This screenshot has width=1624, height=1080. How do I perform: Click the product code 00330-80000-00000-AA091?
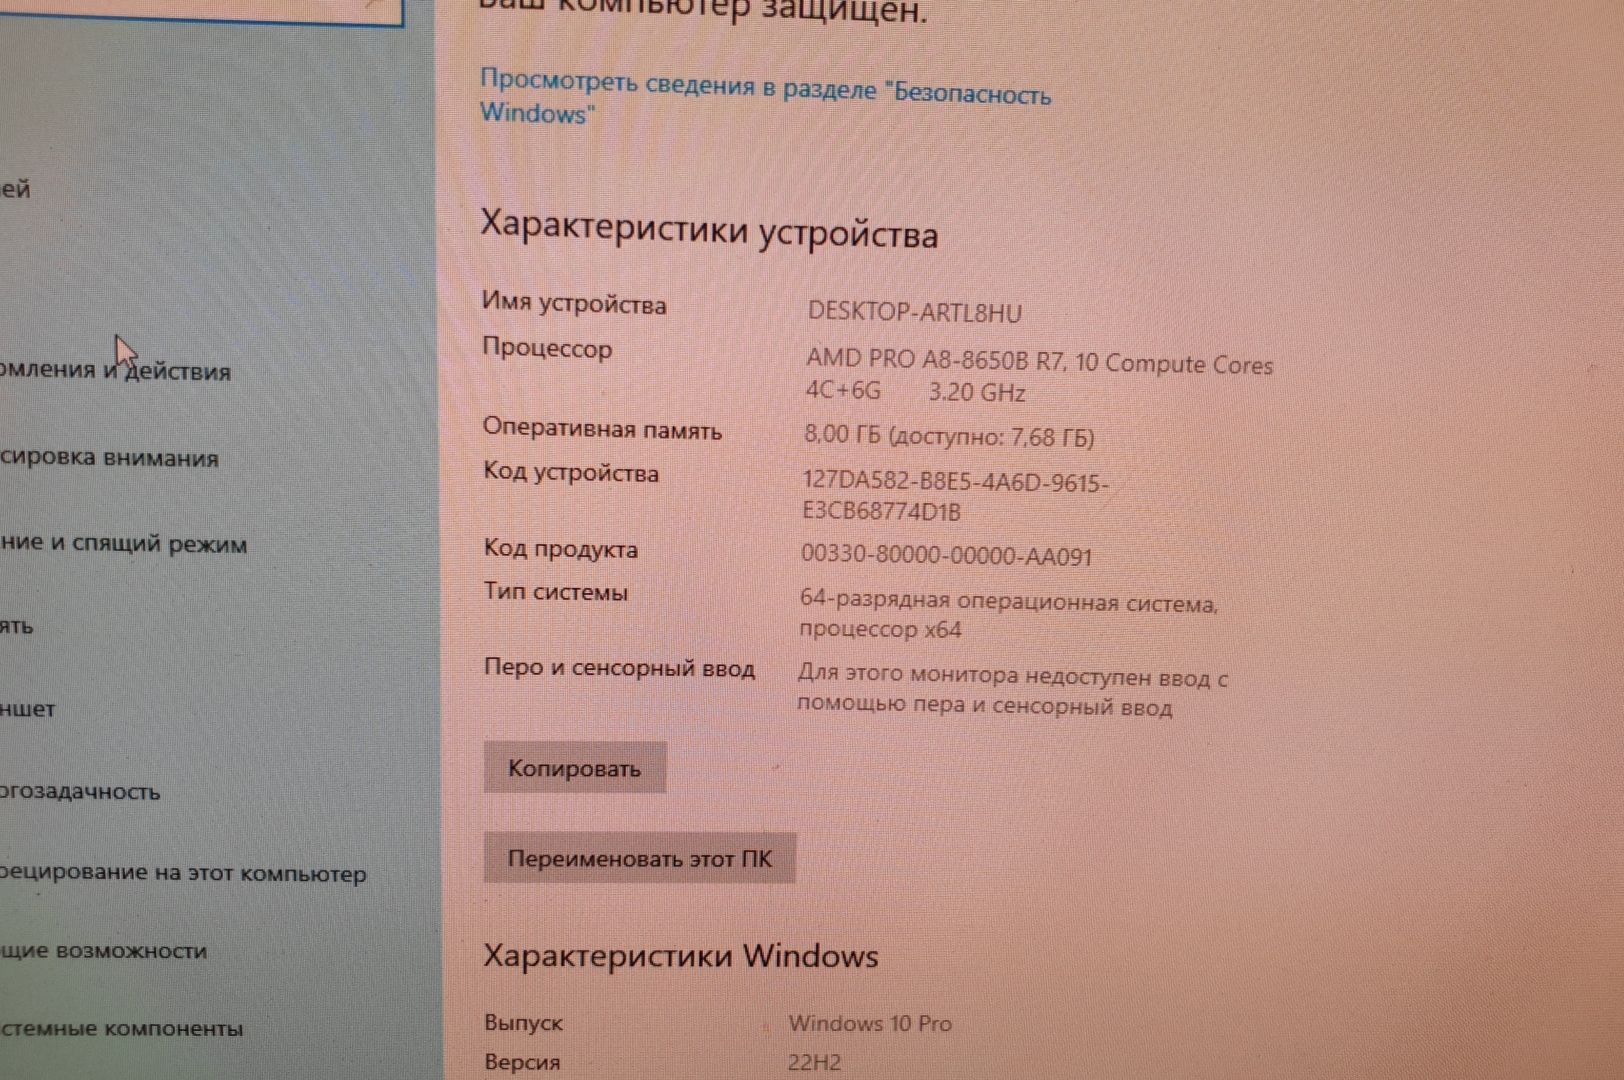point(946,555)
